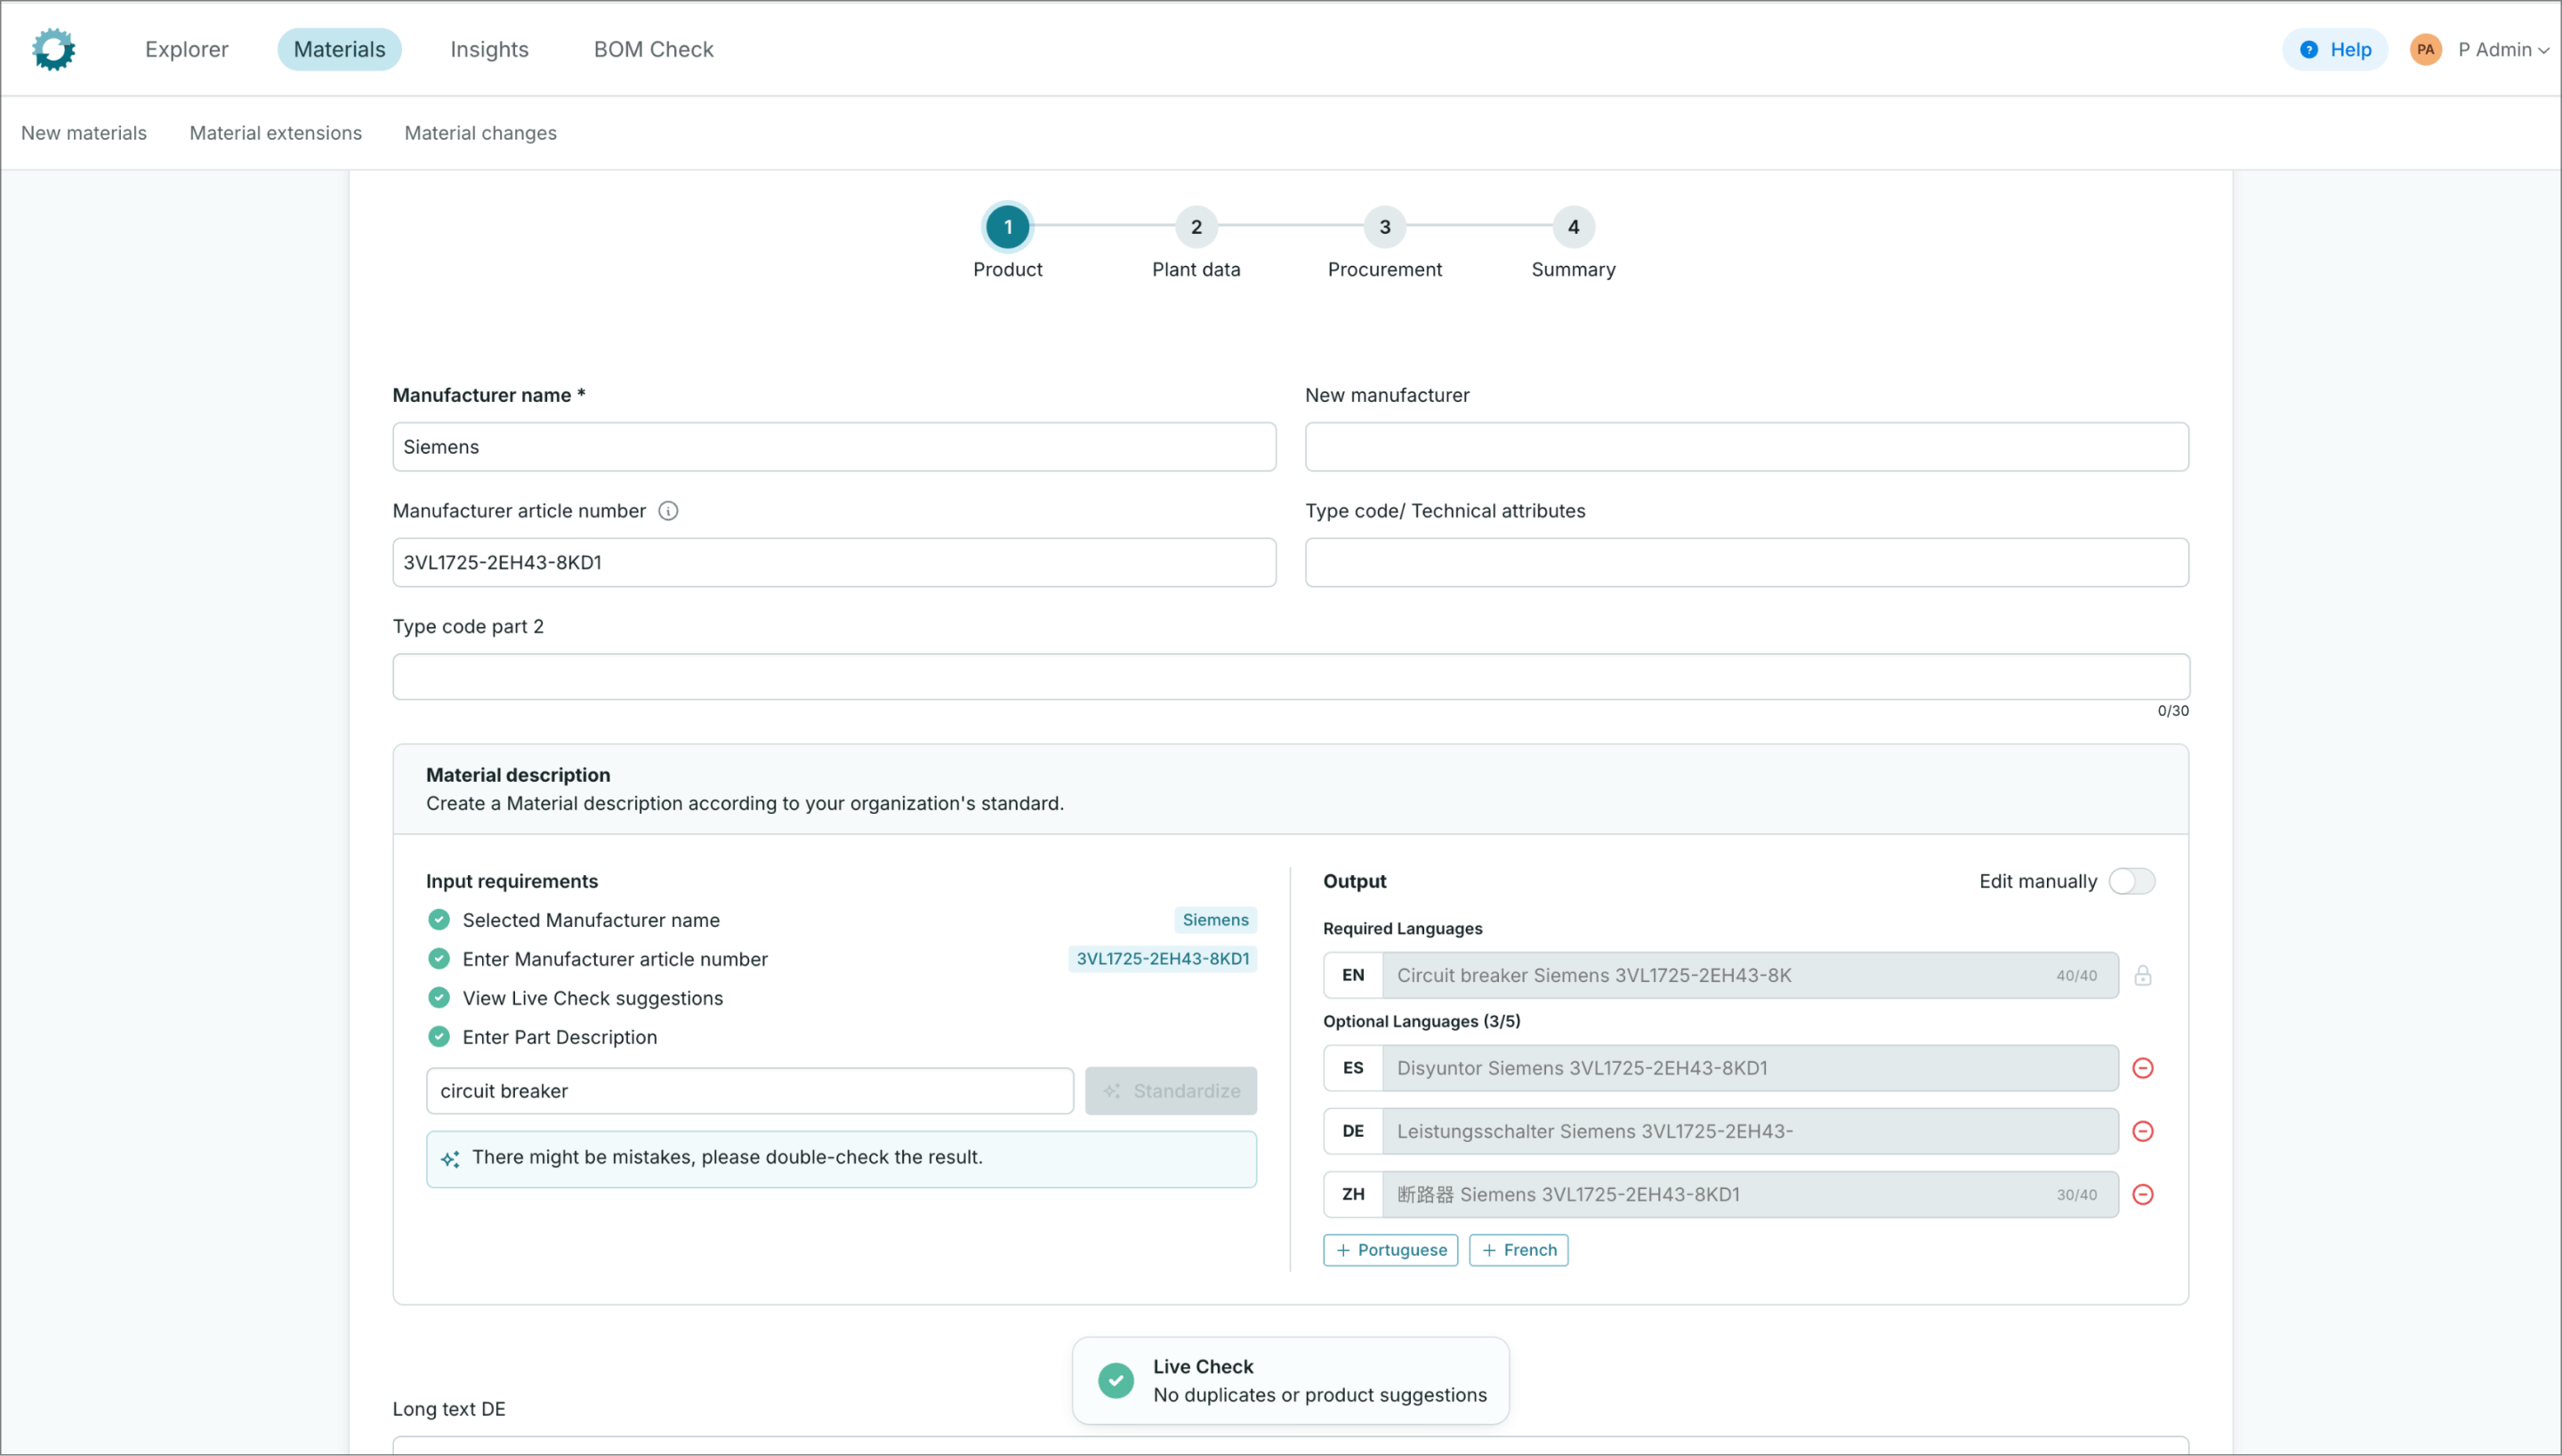Select the Materials nav item
Viewport: 2562px width, 1456px height.
click(x=339, y=49)
